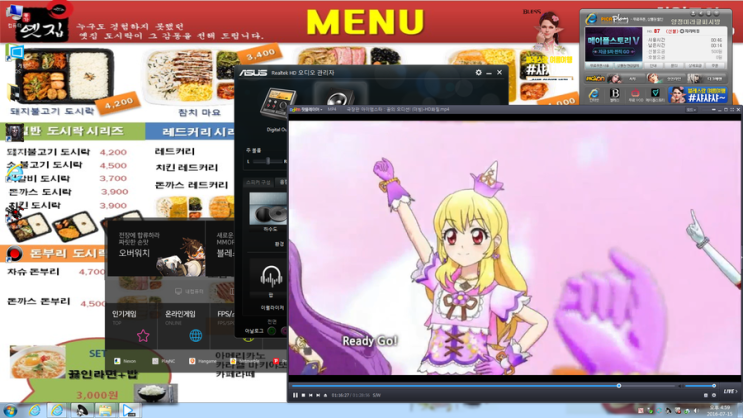Open File Explorer from the taskbar
This screenshot has width=743, height=418.
[x=105, y=410]
